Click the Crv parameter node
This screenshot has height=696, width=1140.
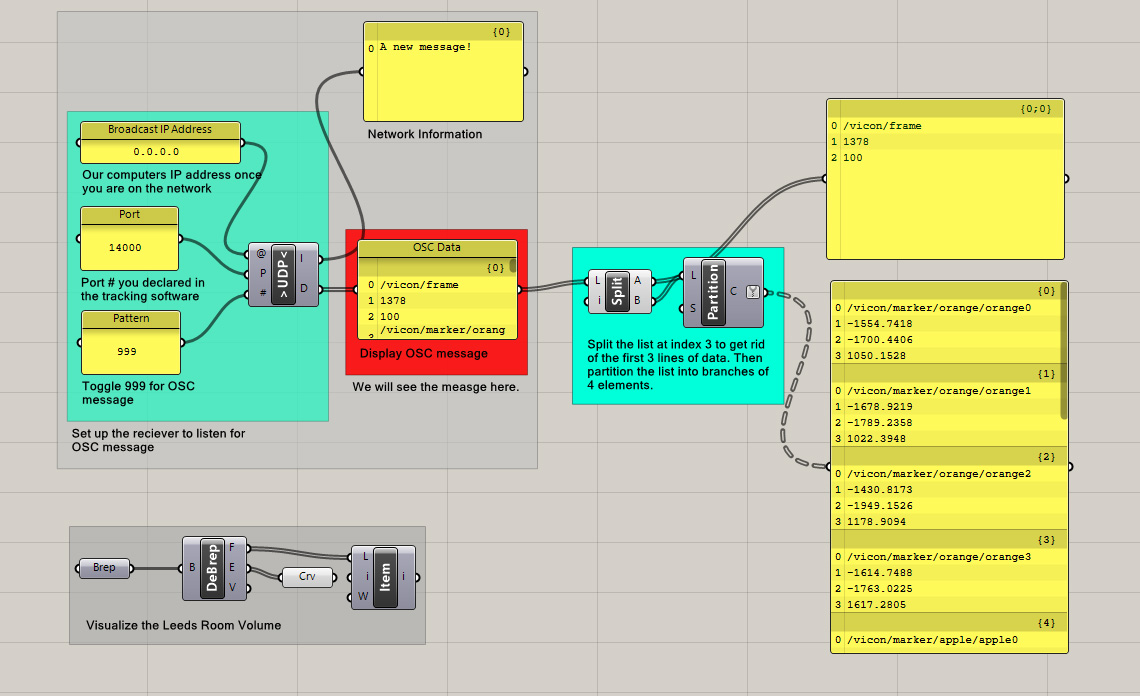(307, 577)
